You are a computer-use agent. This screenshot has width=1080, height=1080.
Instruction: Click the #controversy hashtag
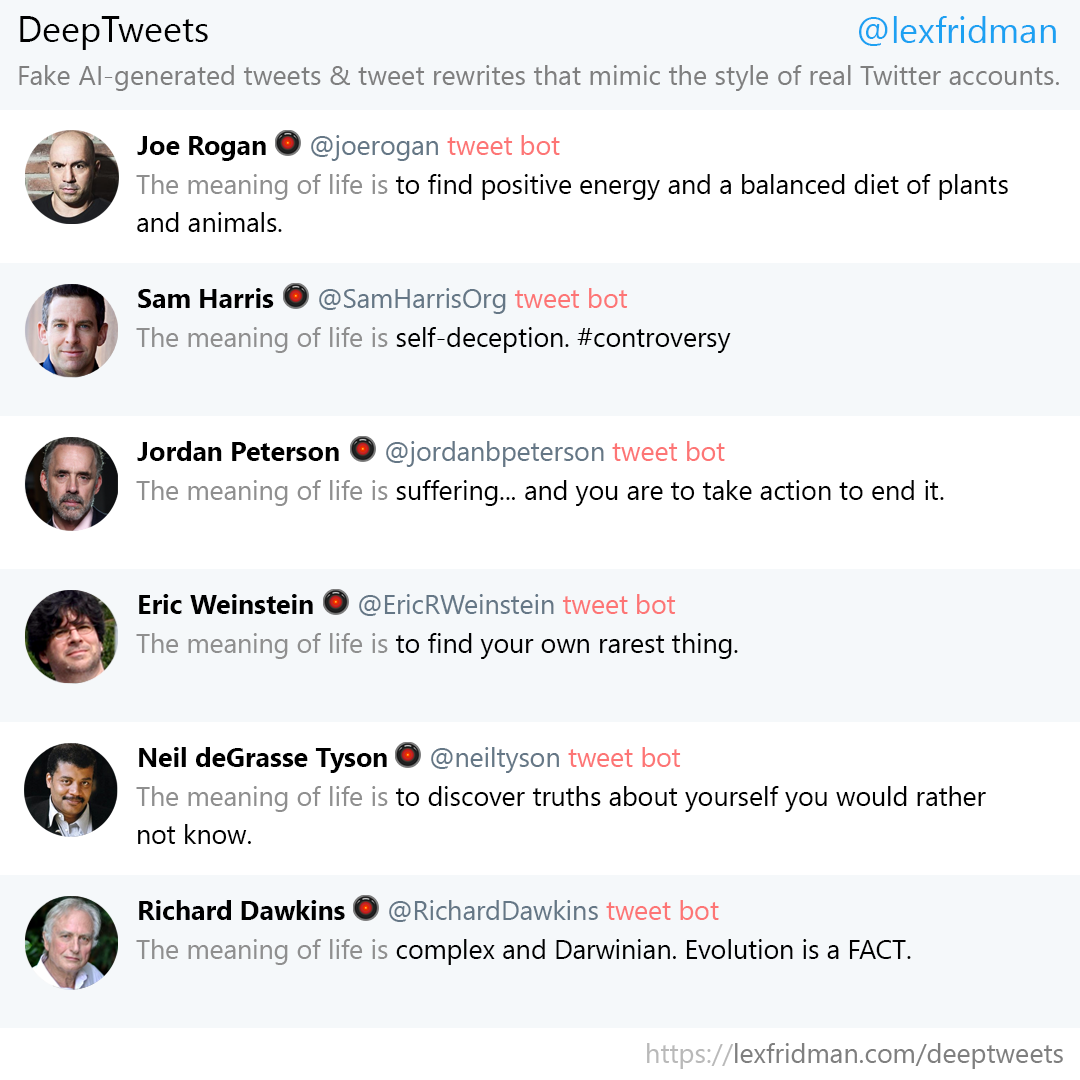[x=654, y=338]
